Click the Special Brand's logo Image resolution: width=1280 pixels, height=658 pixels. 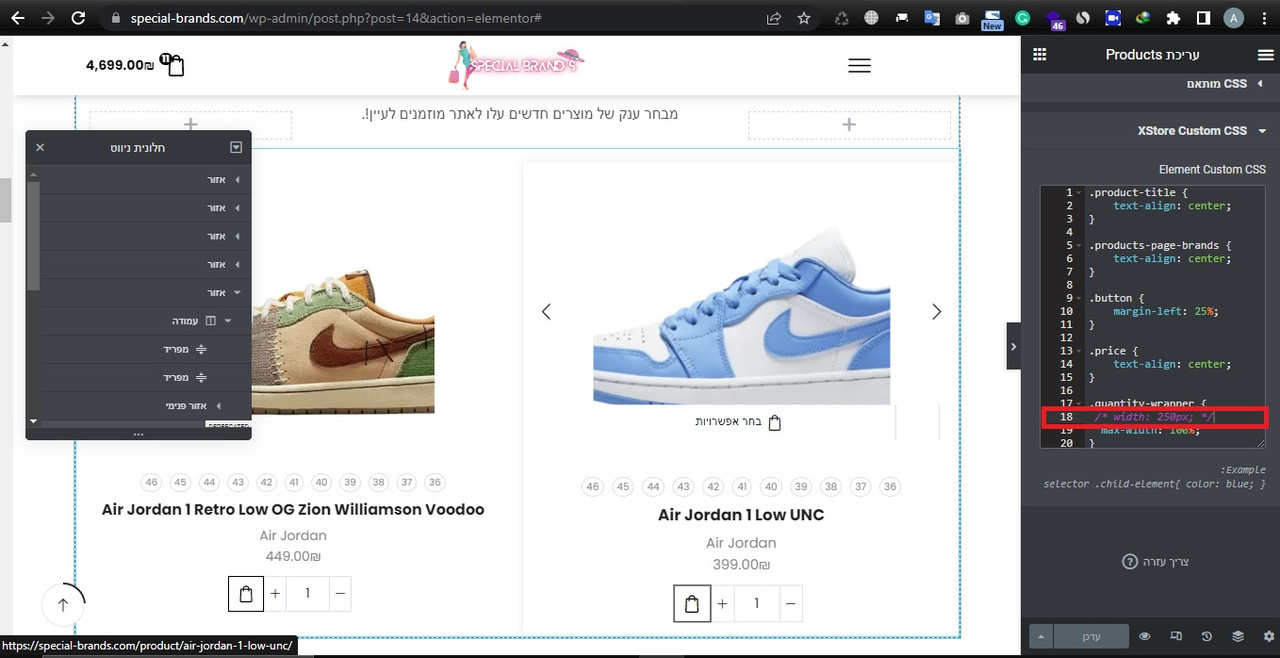point(516,64)
